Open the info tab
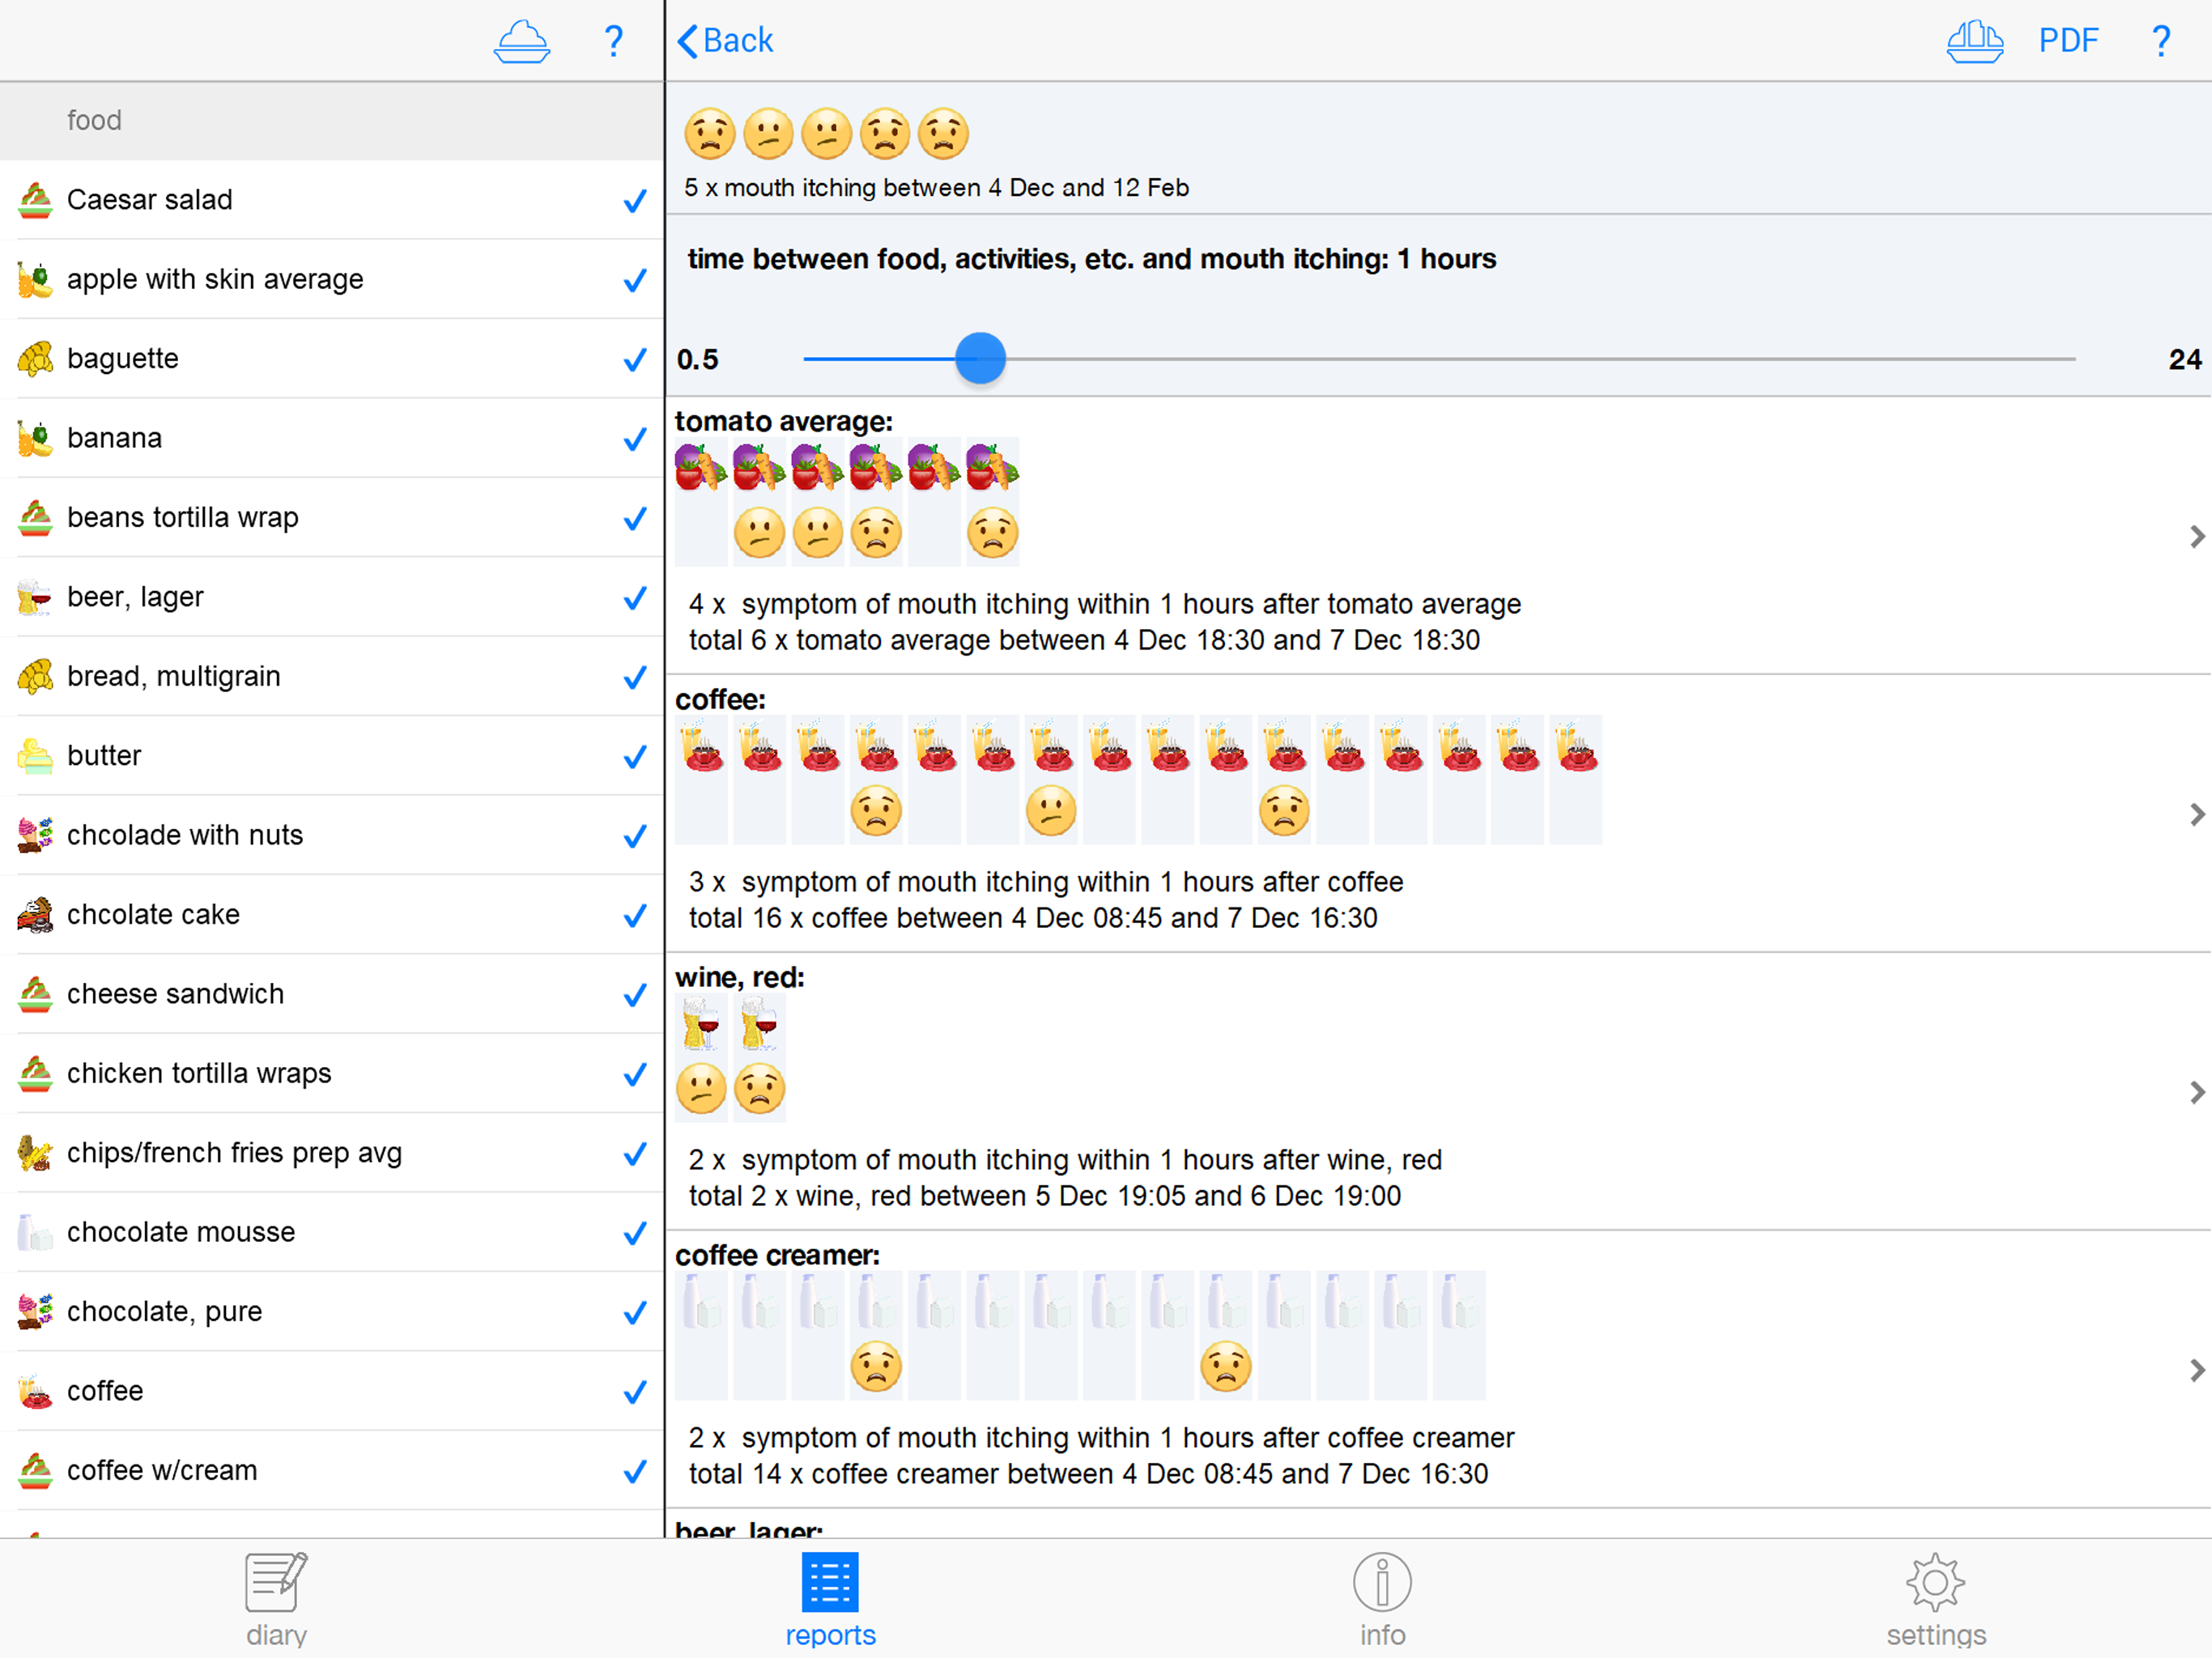Viewport: 2212px width, 1658px height. 1382,1600
